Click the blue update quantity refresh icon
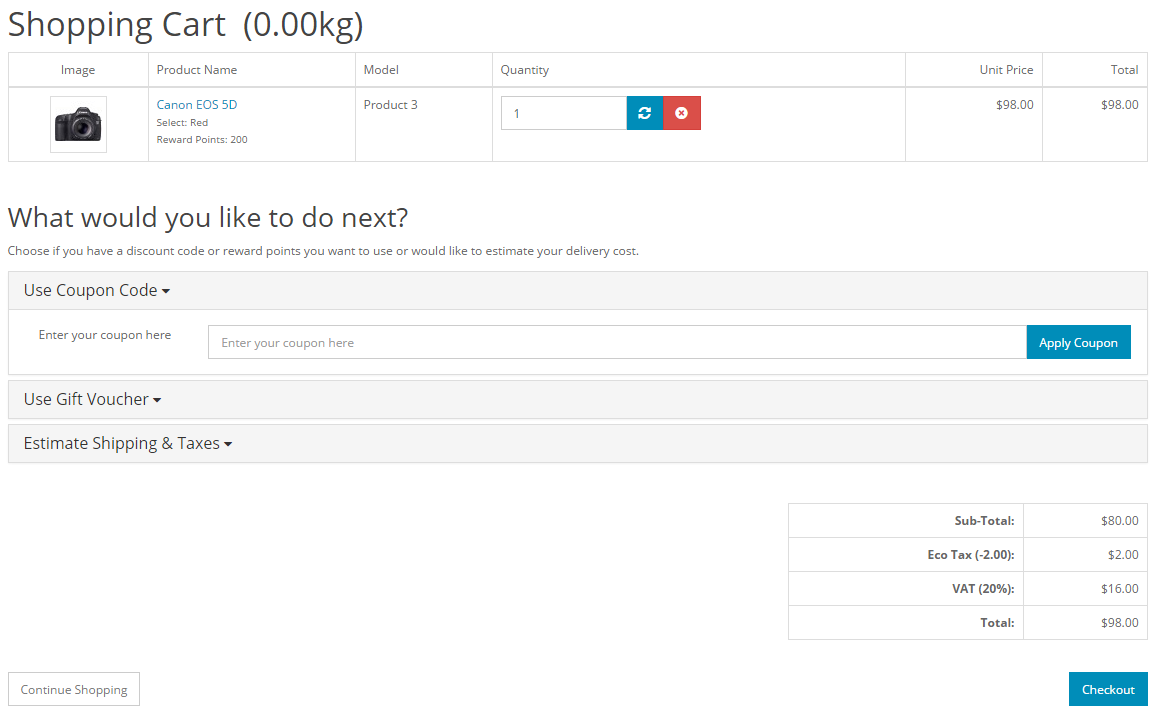The height and width of the screenshot is (716, 1158). pos(645,113)
